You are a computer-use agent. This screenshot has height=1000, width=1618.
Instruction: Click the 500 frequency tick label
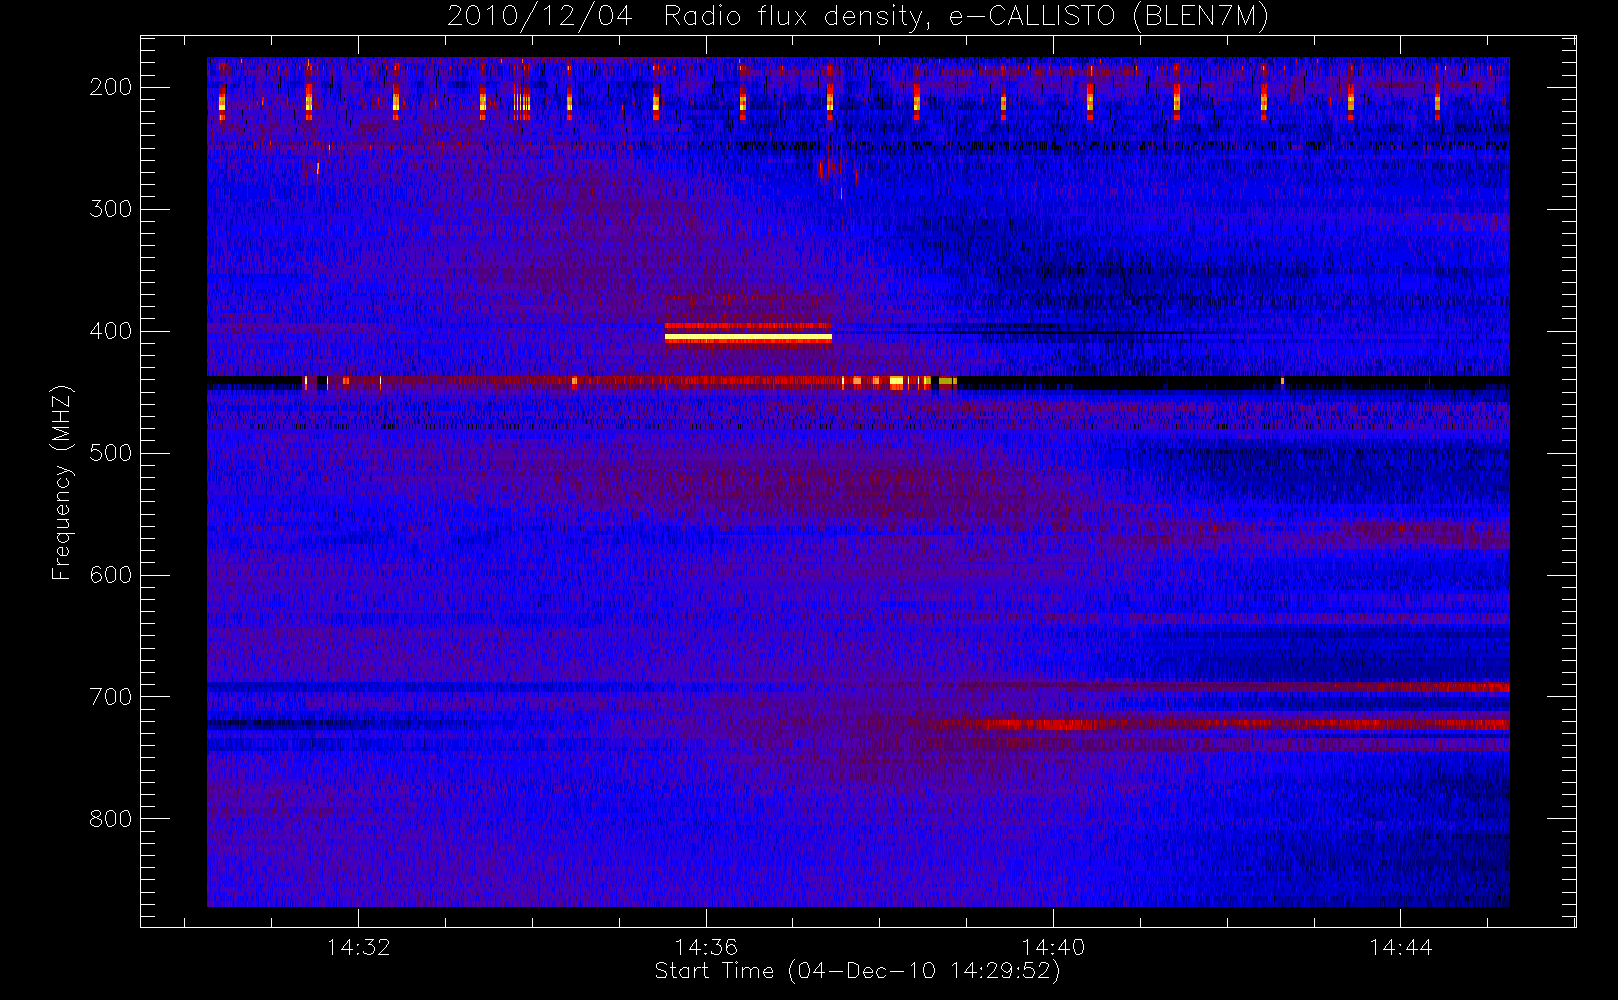point(111,453)
